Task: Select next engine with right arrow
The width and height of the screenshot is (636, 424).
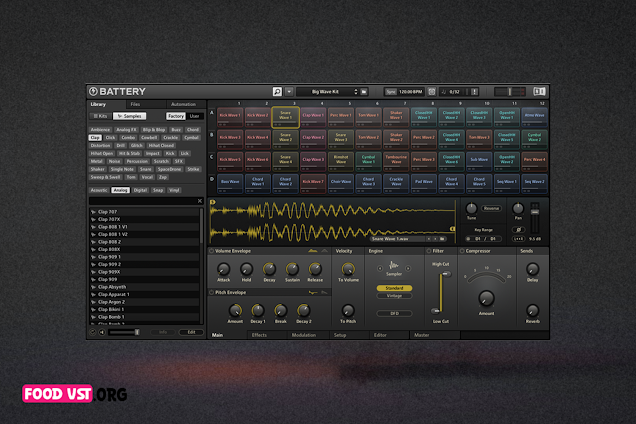Action: (408, 268)
